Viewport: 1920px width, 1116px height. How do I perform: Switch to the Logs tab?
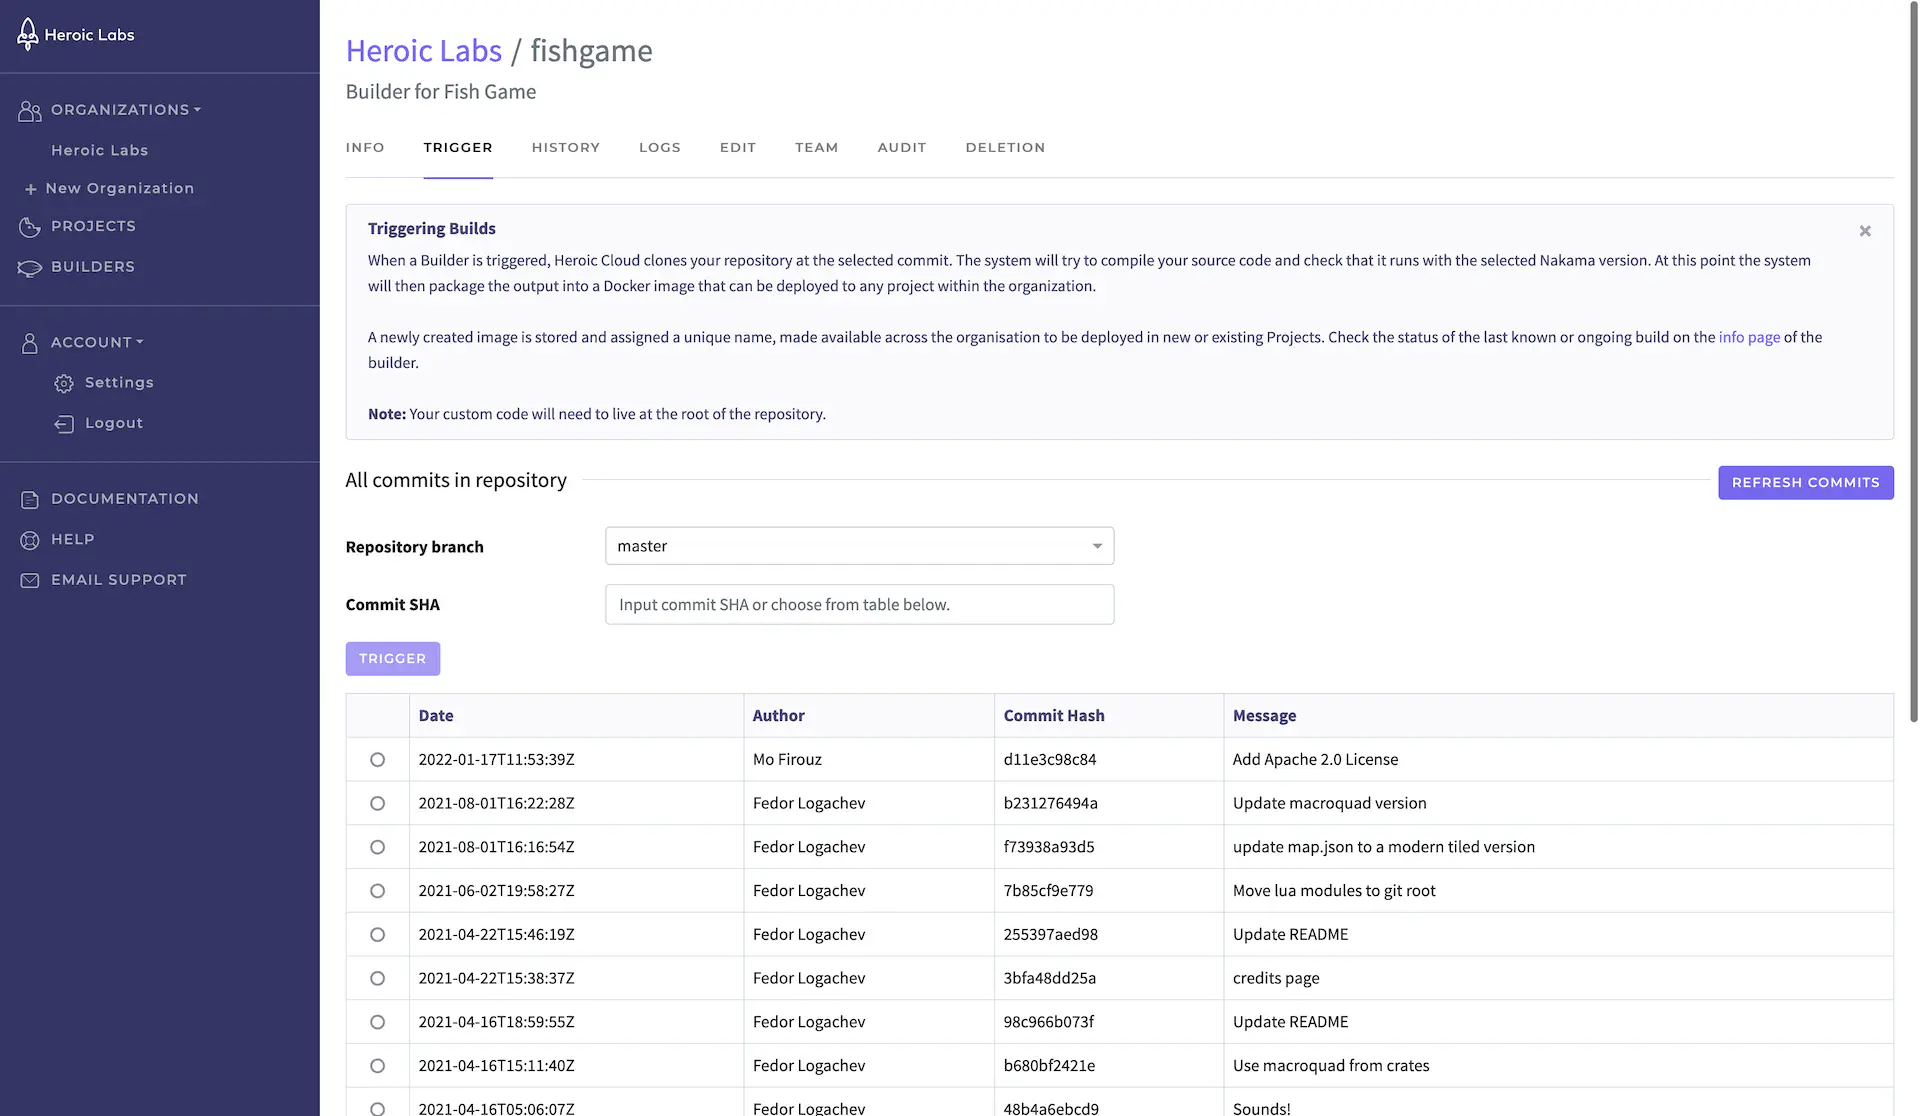[659, 146]
